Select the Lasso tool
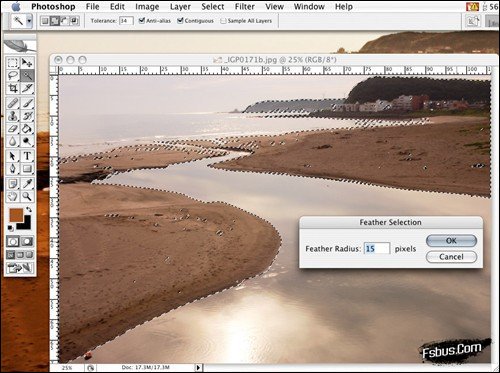Image resolution: width=500 pixels, height=373 pixels. point(13,76)
